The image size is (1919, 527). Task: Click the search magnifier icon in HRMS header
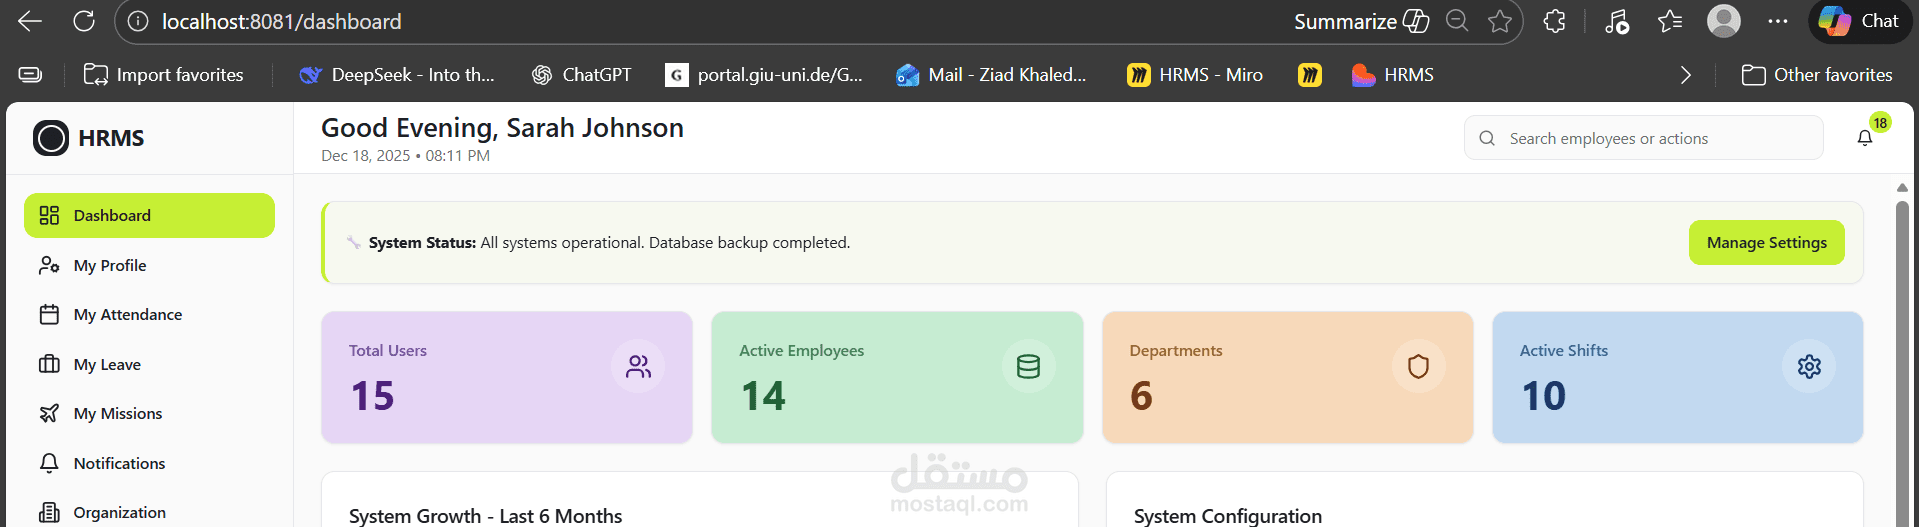tap(1487, 138)
